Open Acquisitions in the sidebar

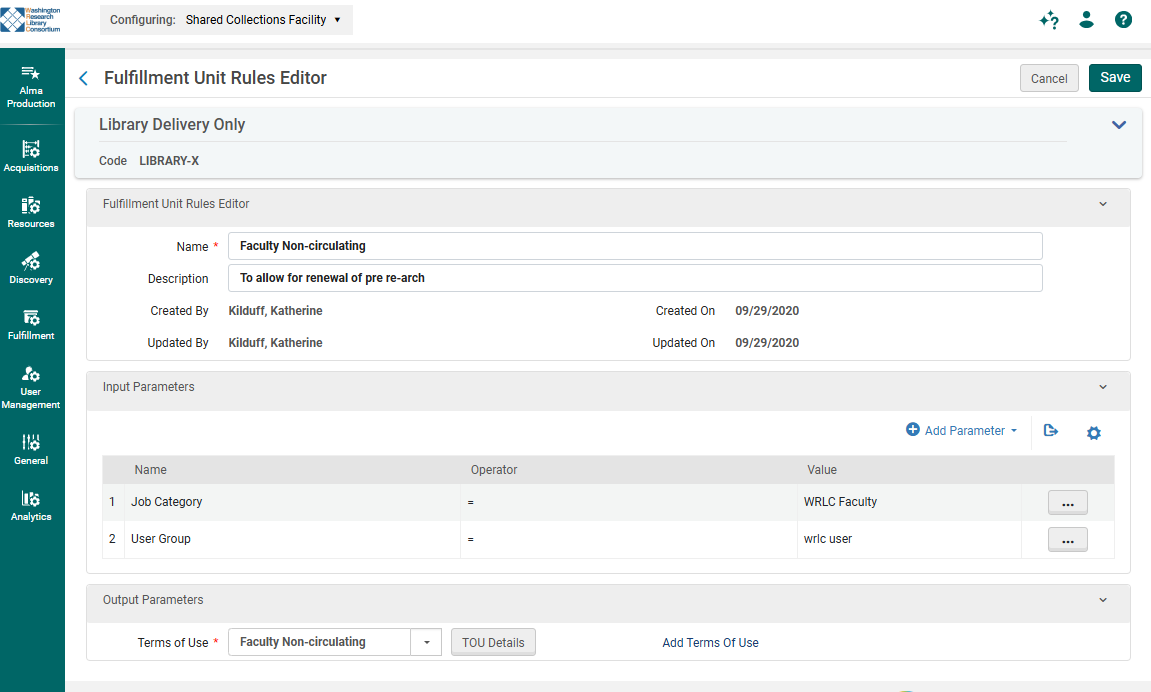pyautogui.click(x=31, y=156)
